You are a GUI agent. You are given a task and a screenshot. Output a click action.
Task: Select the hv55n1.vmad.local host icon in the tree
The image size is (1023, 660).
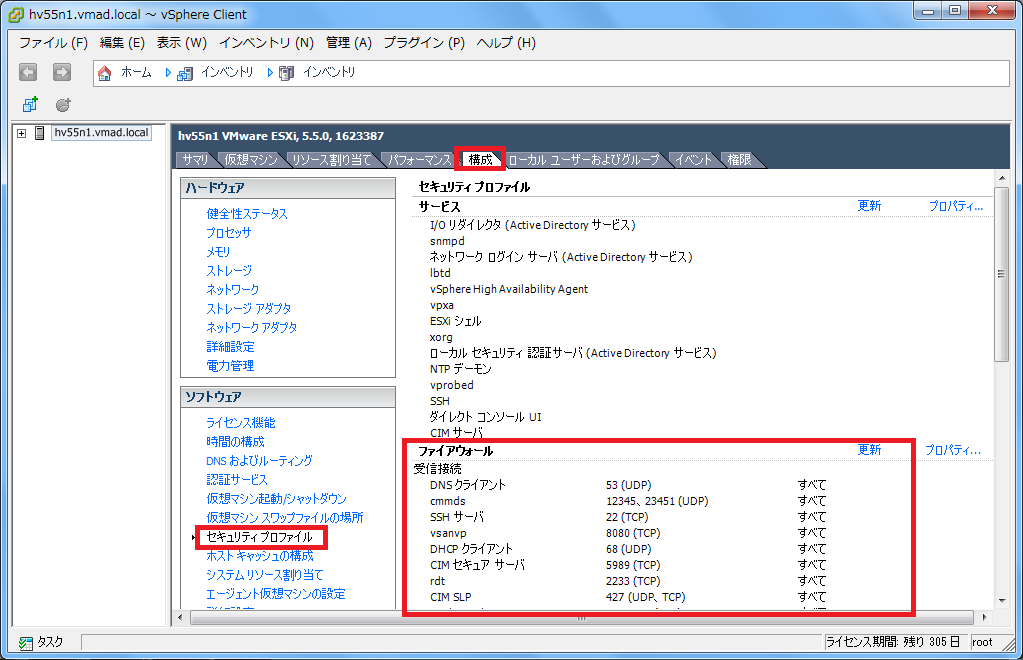click(x=40, y=133)
